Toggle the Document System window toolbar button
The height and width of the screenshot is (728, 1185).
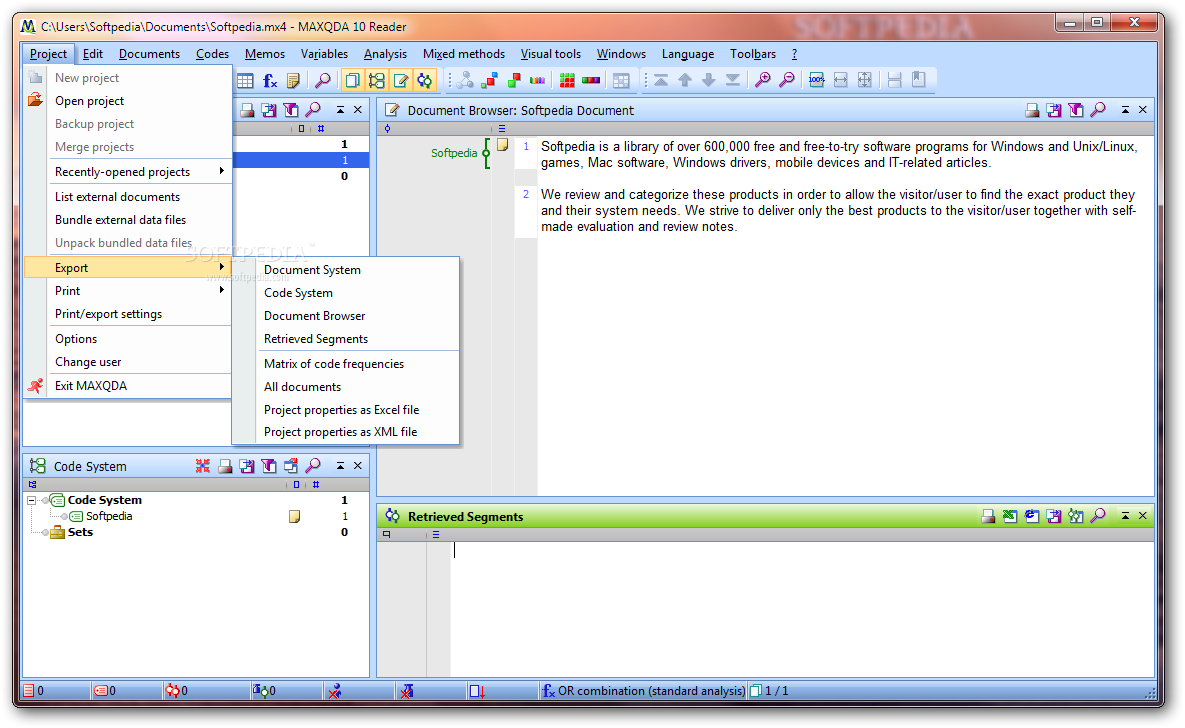352,80
